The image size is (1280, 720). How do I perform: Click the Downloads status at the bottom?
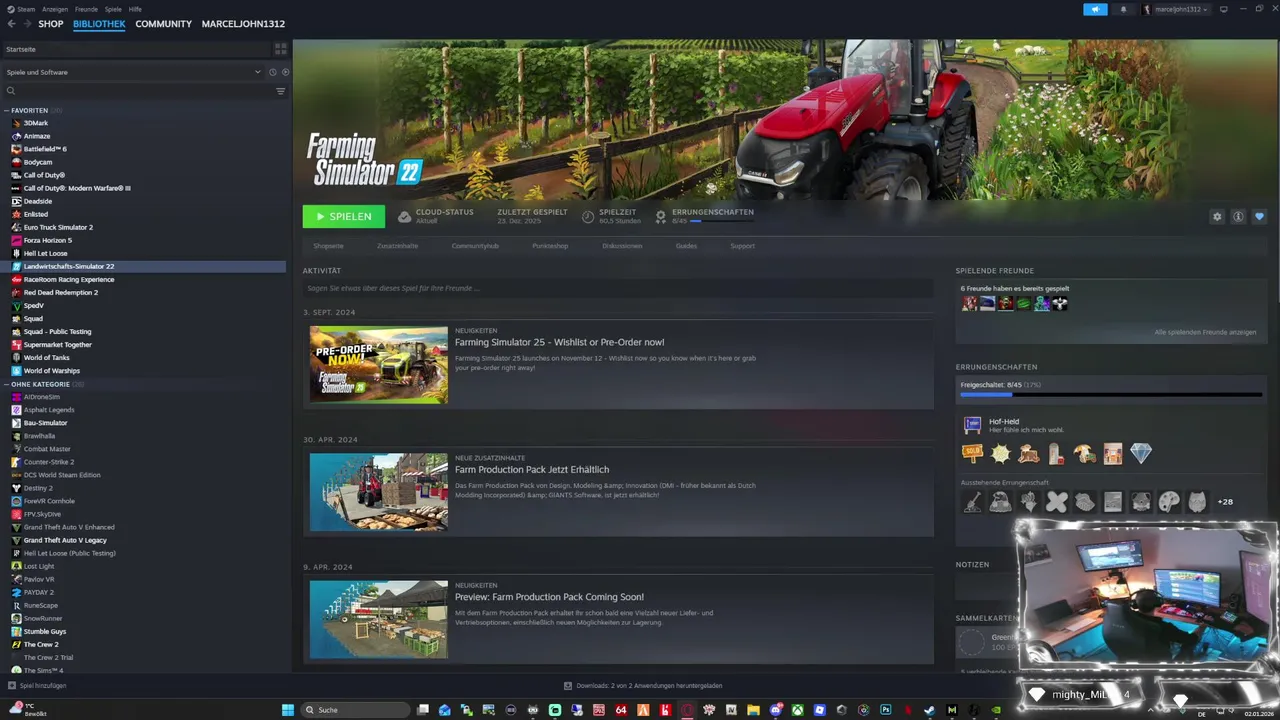coord(643,686)
